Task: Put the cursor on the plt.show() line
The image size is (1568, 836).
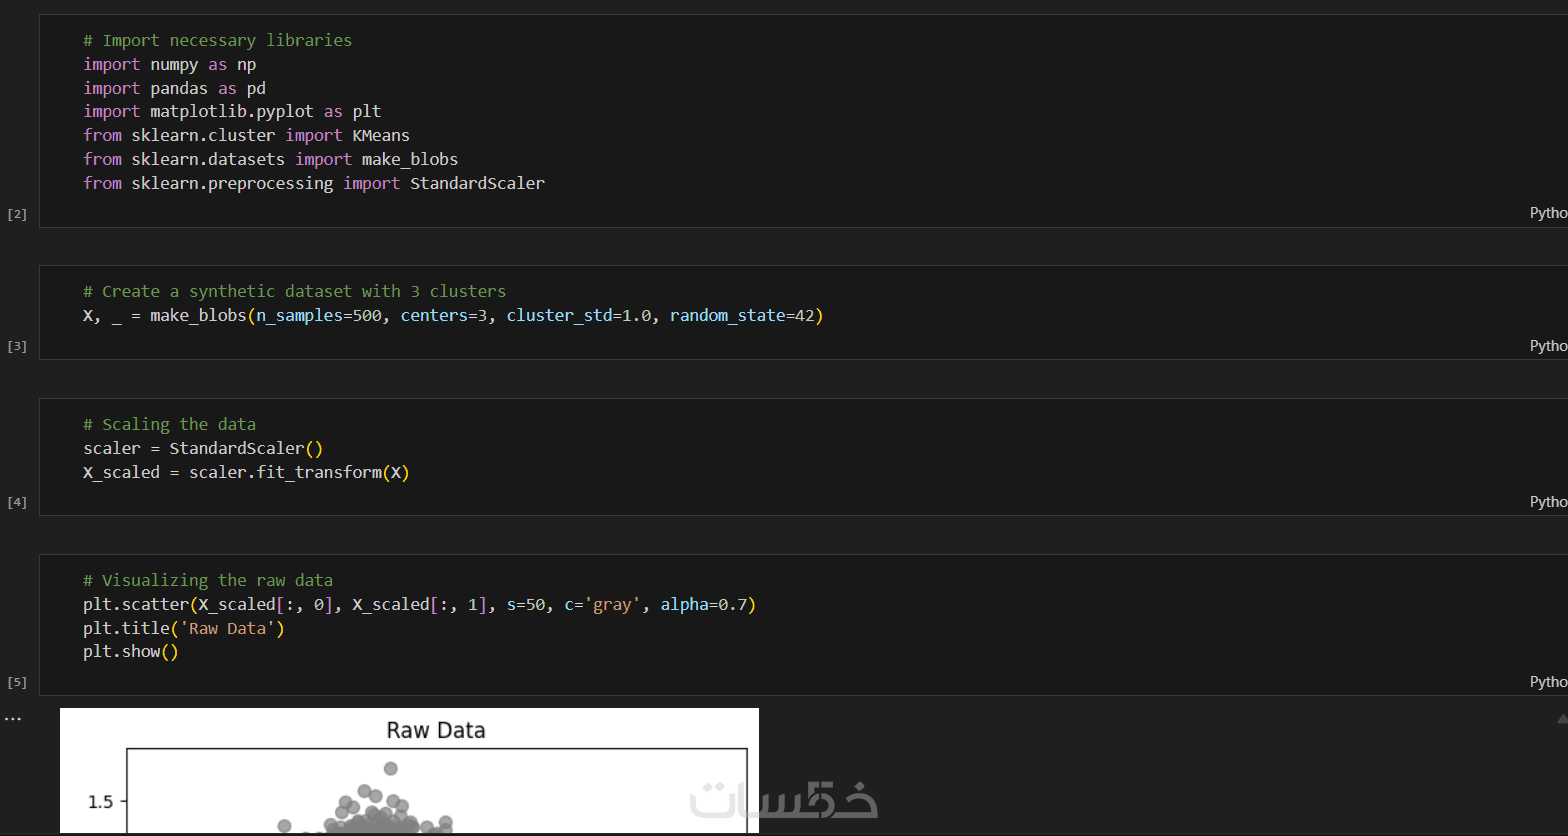Action: pyautogui.click(x=130, y=652)
